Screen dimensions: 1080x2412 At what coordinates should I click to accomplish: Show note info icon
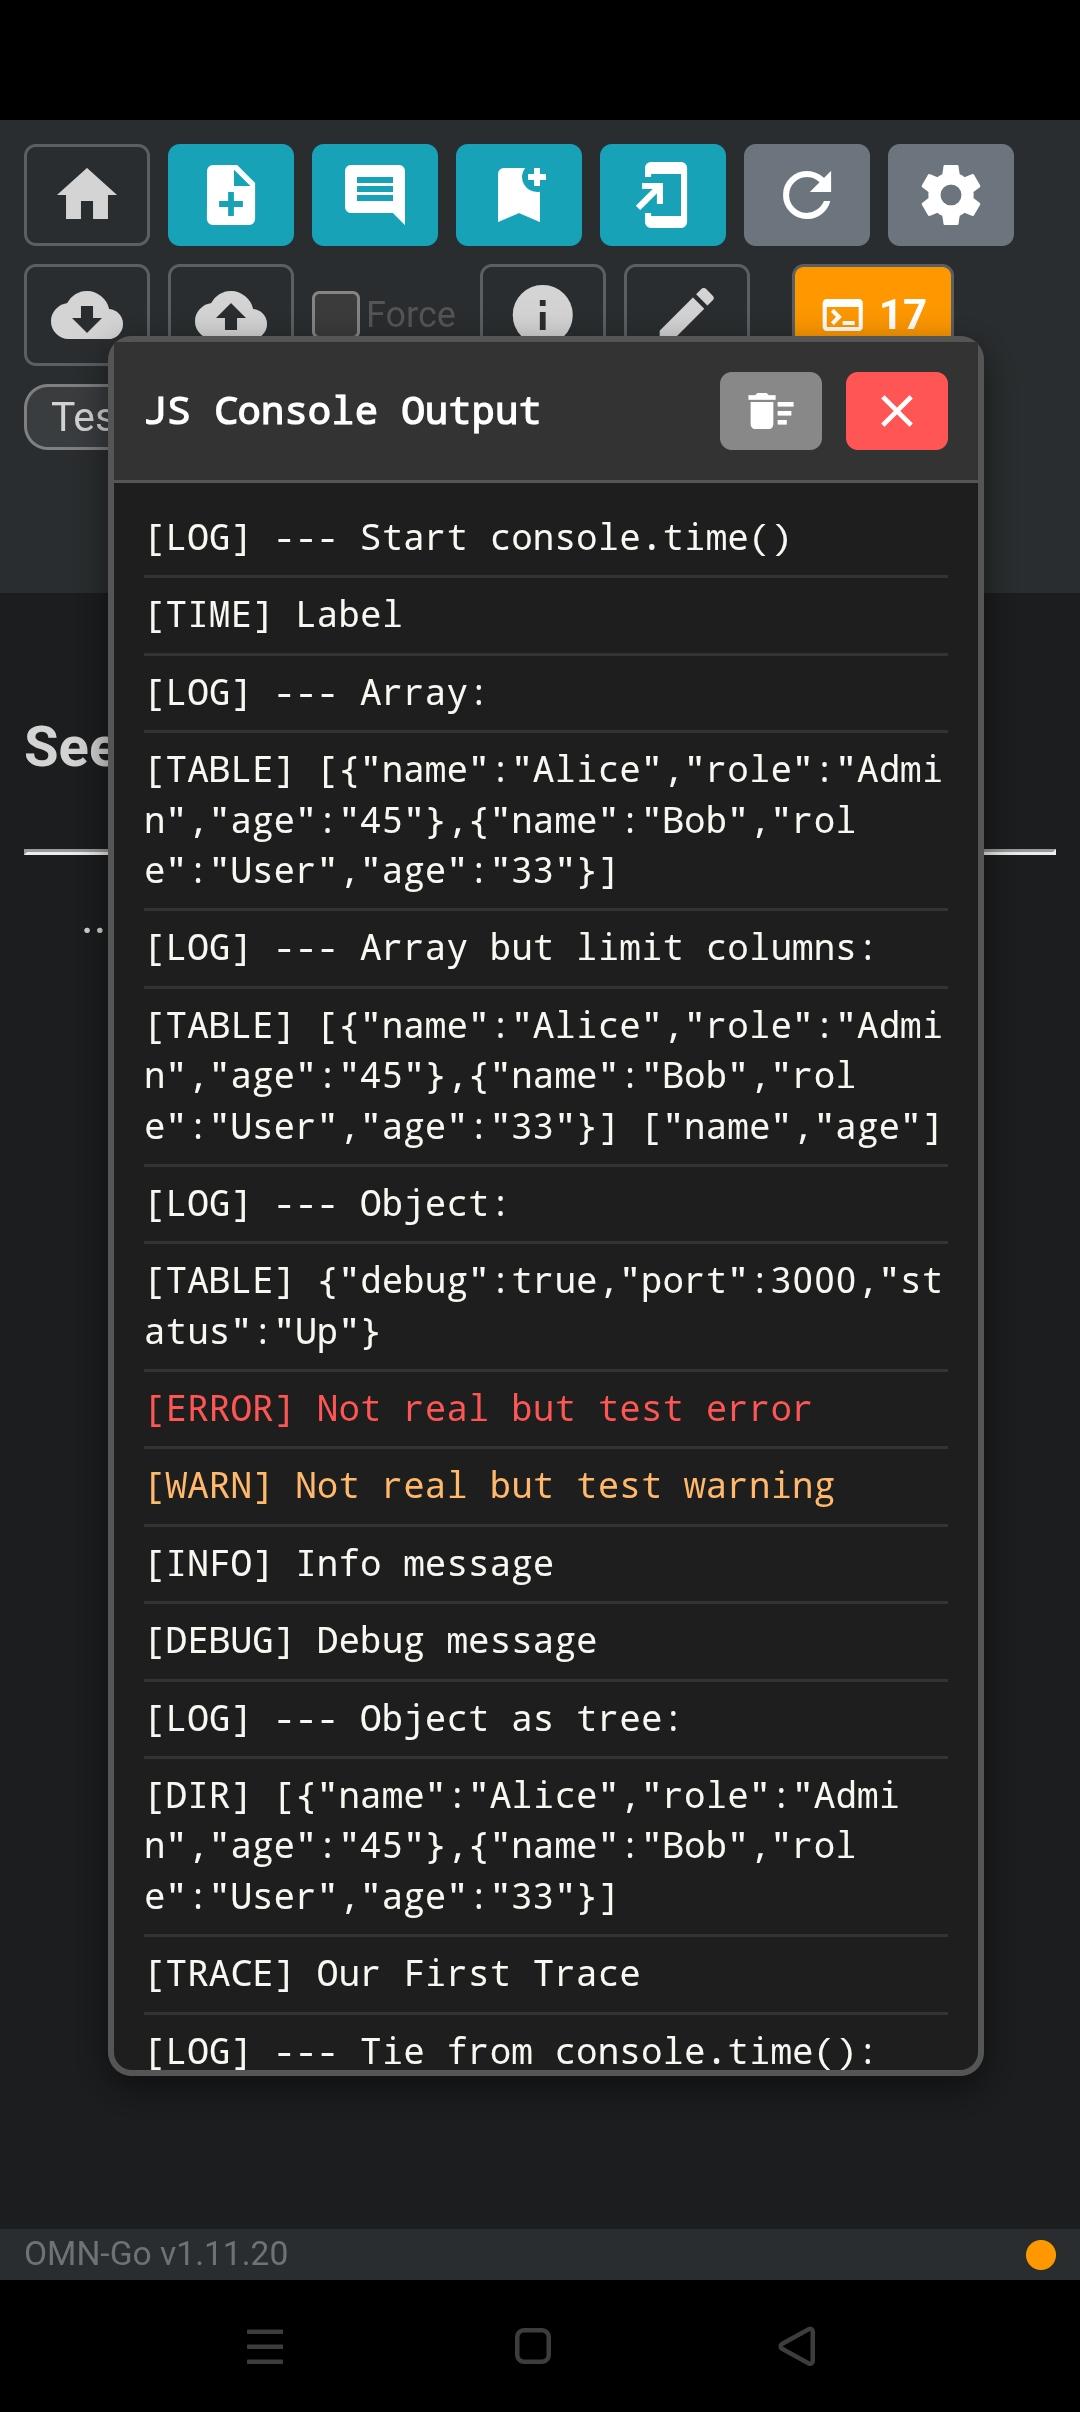[543, 303]
